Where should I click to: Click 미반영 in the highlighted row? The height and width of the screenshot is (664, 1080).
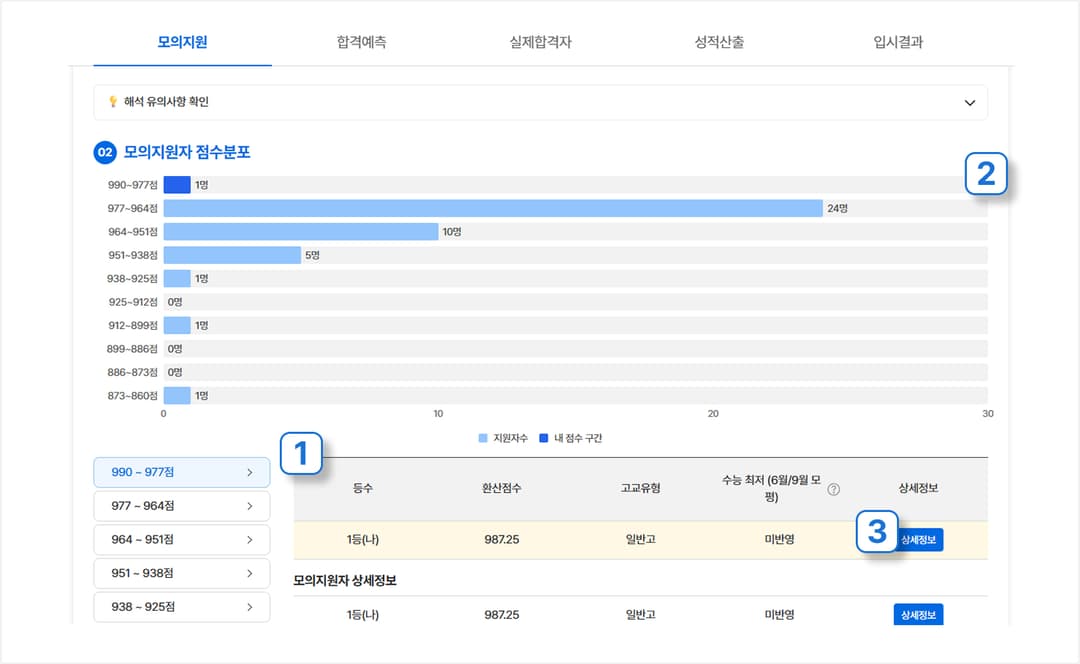pyautogui.click(x=779, y=539)
